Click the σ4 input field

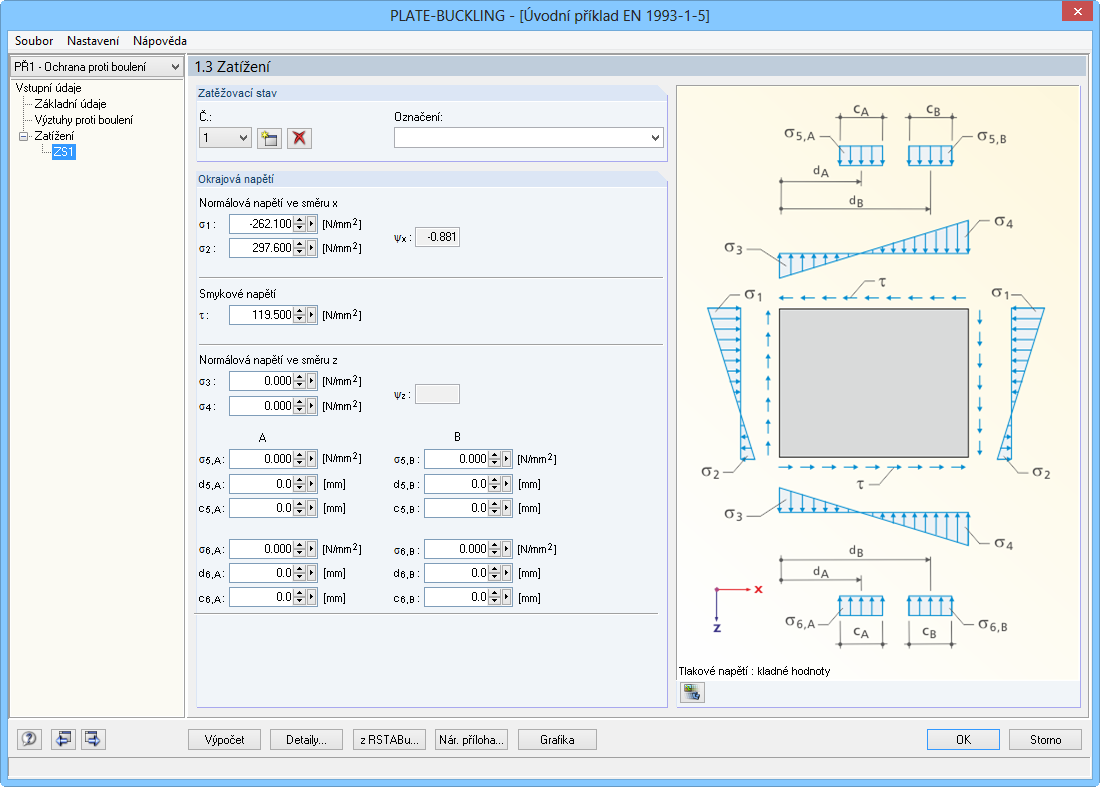pyautogui.click(x=262, y=406)
